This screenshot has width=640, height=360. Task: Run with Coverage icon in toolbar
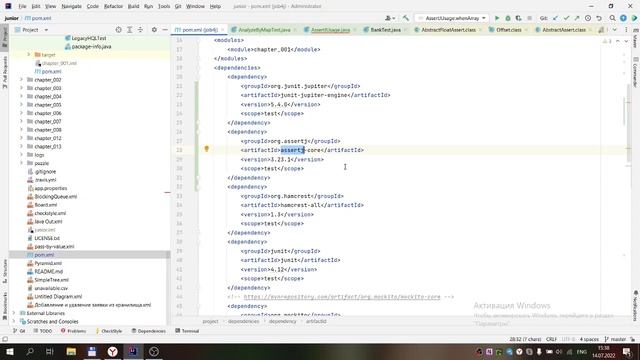518,18
